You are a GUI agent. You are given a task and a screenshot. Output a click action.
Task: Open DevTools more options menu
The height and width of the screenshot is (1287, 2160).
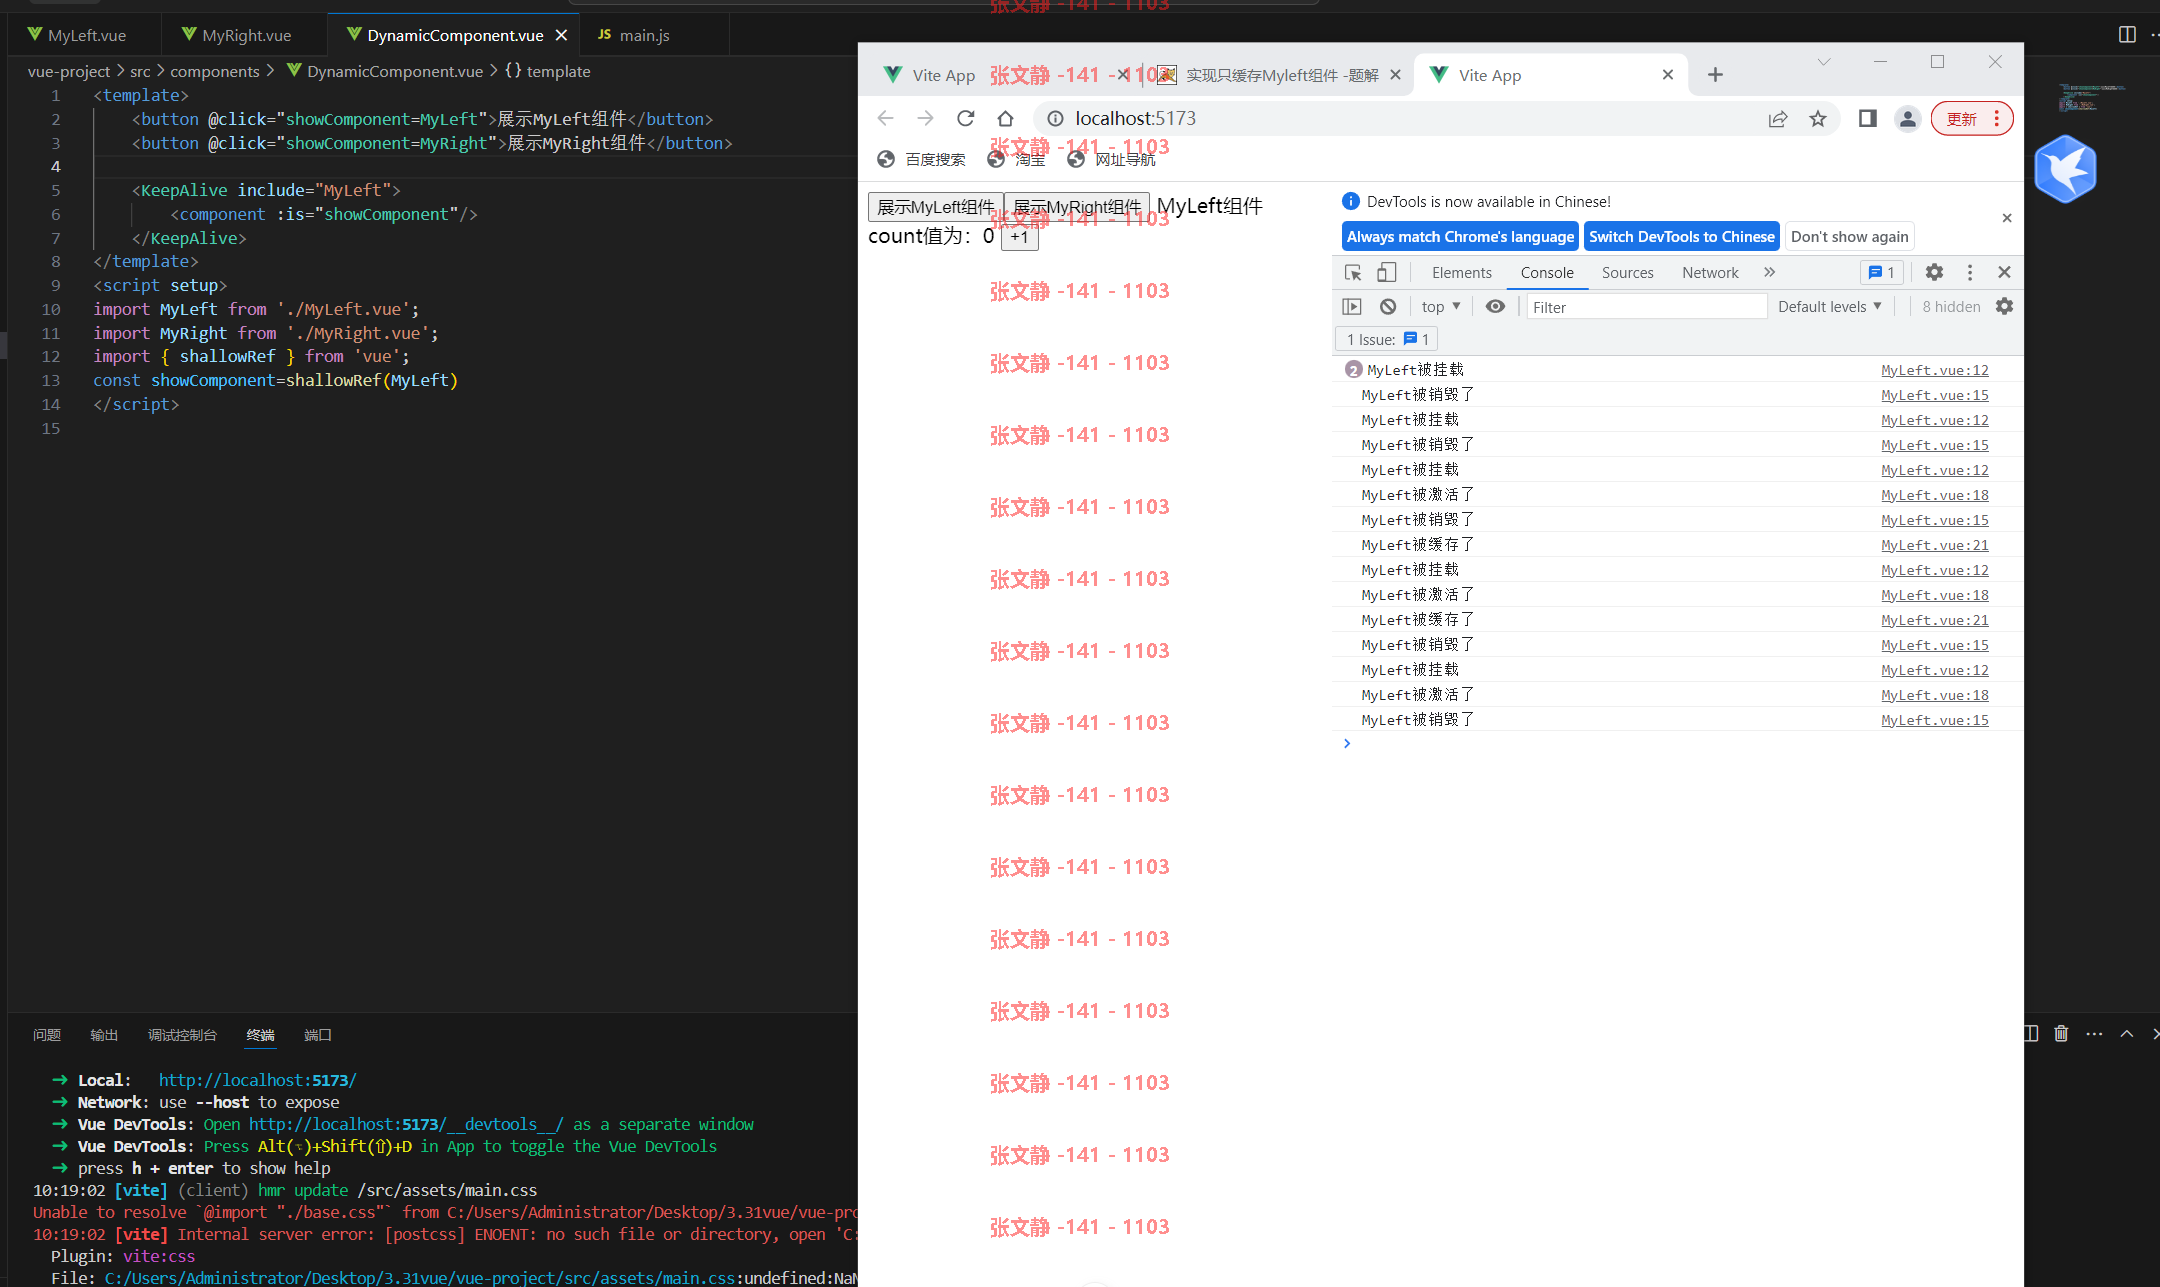click(x=1970, y=272)
